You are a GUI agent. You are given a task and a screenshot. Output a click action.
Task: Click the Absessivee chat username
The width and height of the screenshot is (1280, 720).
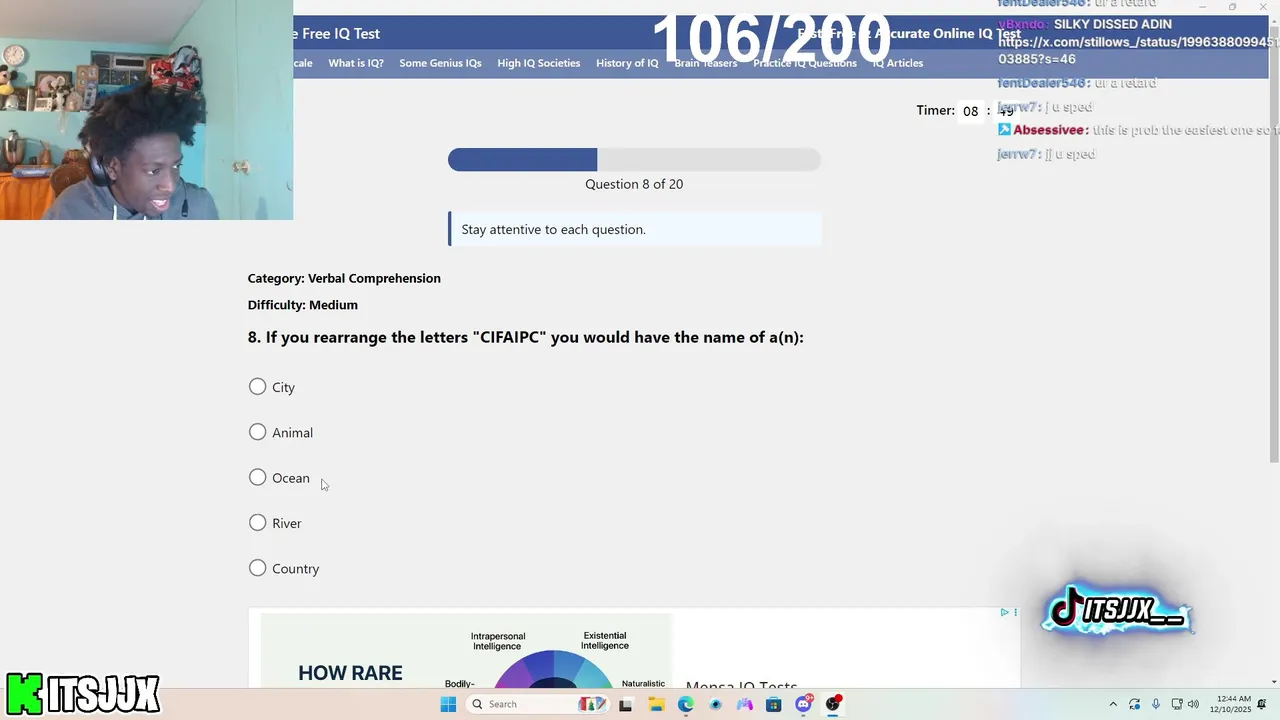point(1049,130)
